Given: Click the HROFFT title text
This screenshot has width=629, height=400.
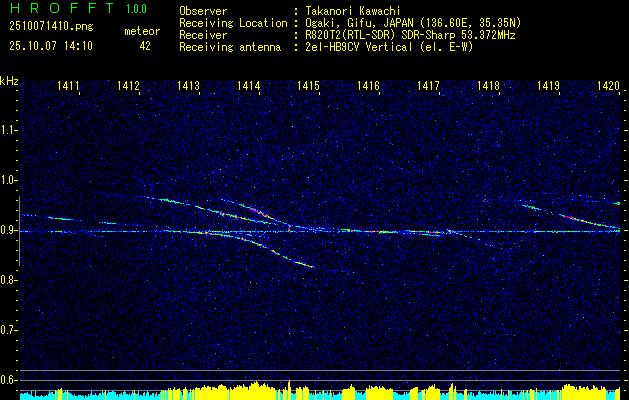Looking at the screenshot, I should (x=62, y=8).
